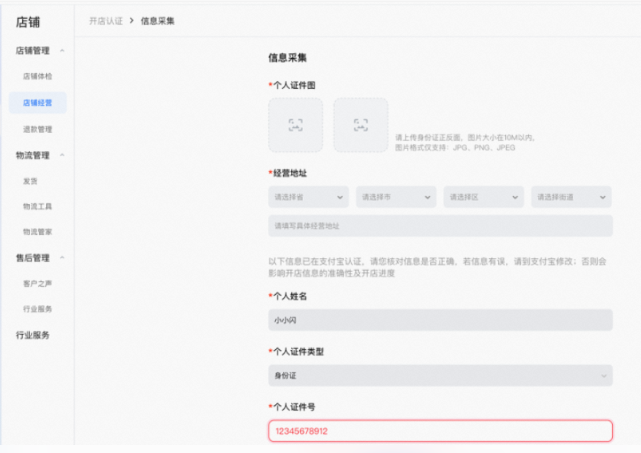Open the 请选择省 province dropdown
Viewport: 641px width, 453px height.
coord(308,197)
